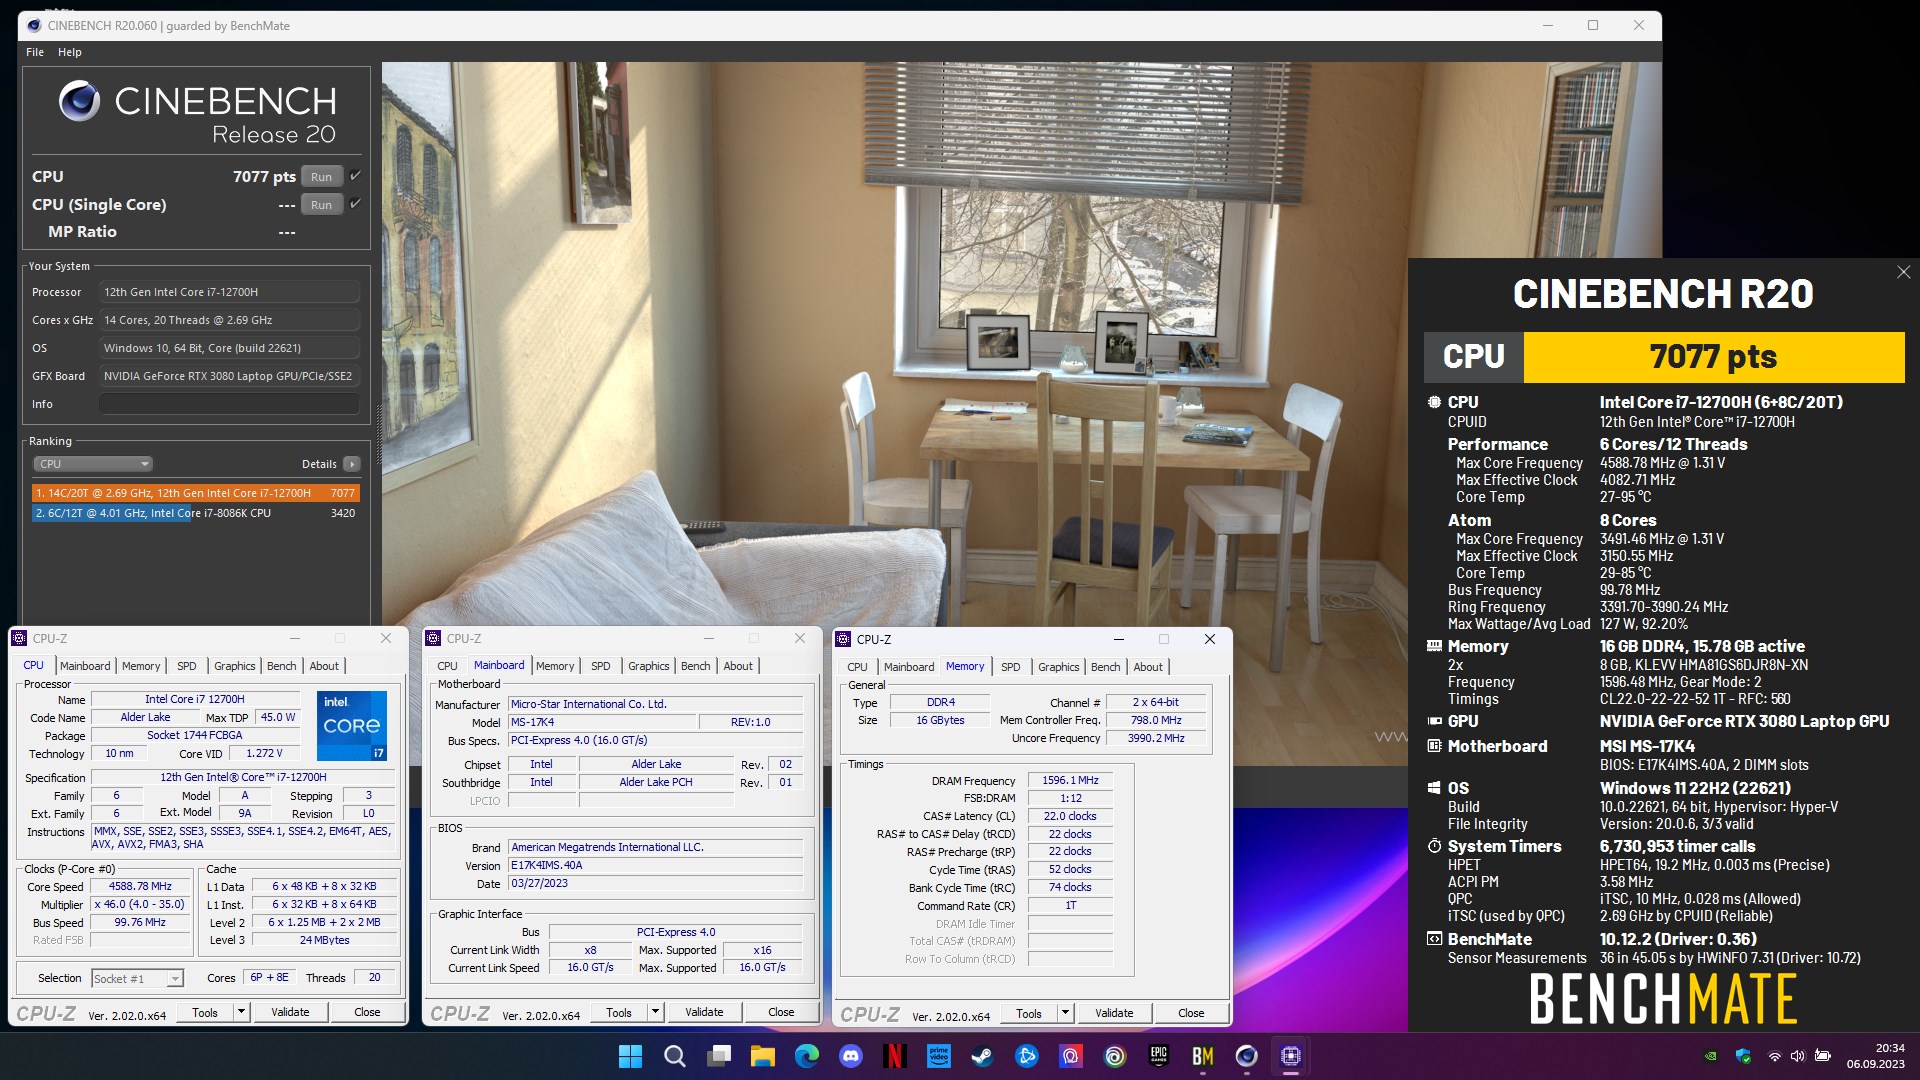Open Battle.net from taskbar
The image size is (1920, 1080).
point(1027,1056)
